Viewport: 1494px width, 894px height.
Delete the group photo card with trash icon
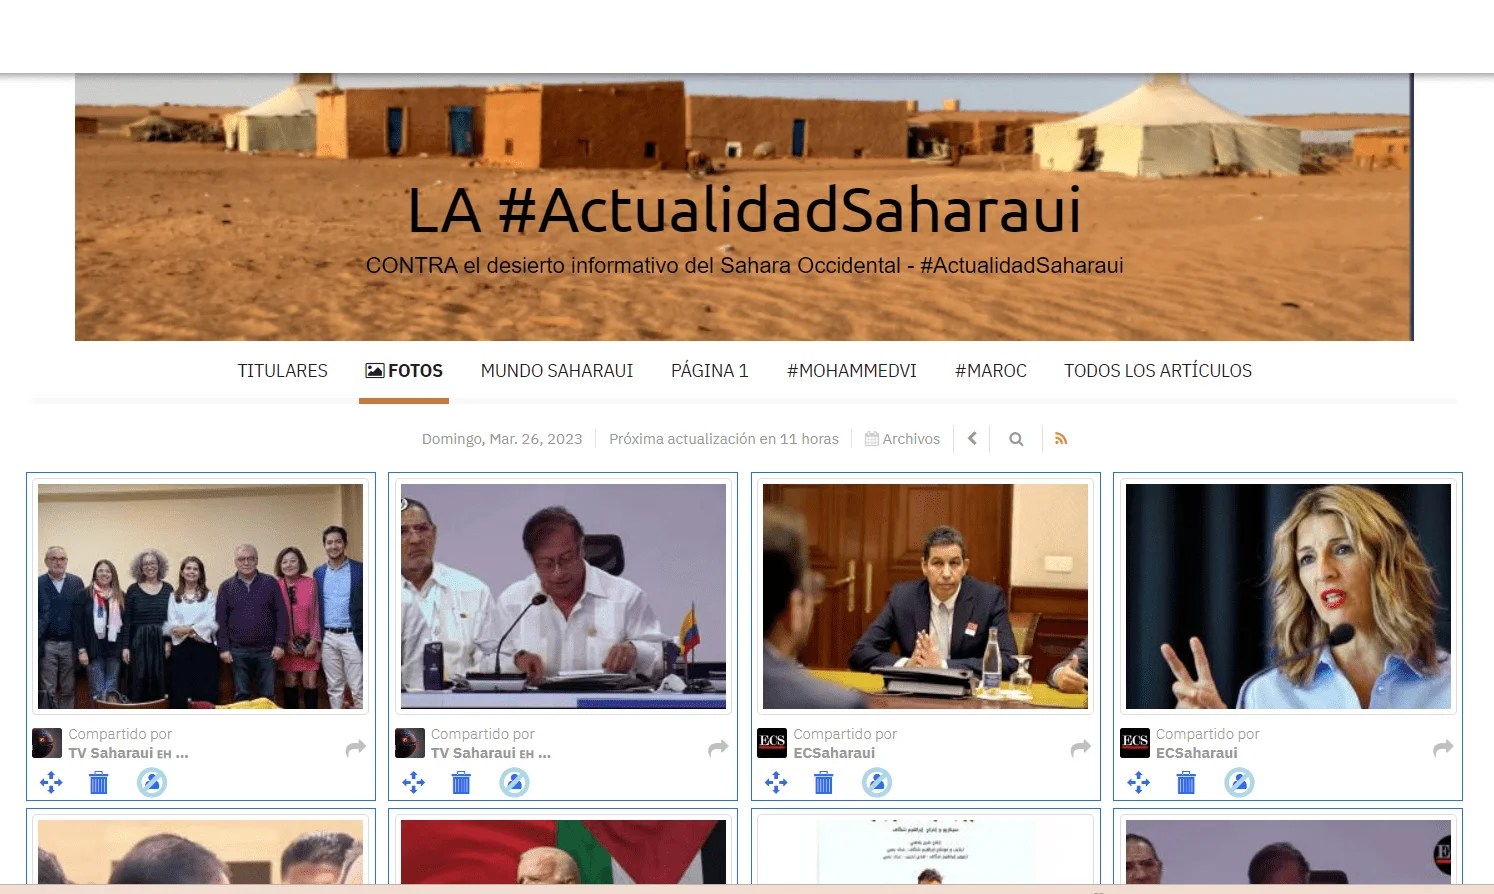click(99, 783)
